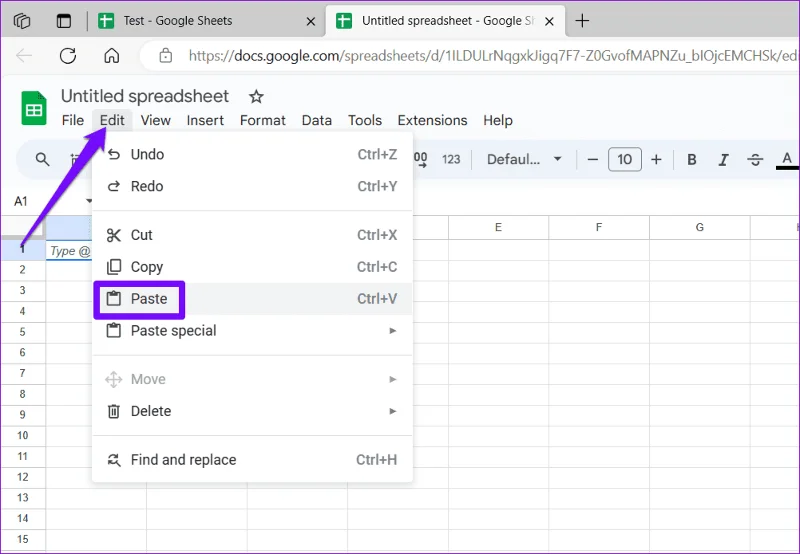Select row 5 header
This screenshot has width=800, height=554.
(22, 332)
